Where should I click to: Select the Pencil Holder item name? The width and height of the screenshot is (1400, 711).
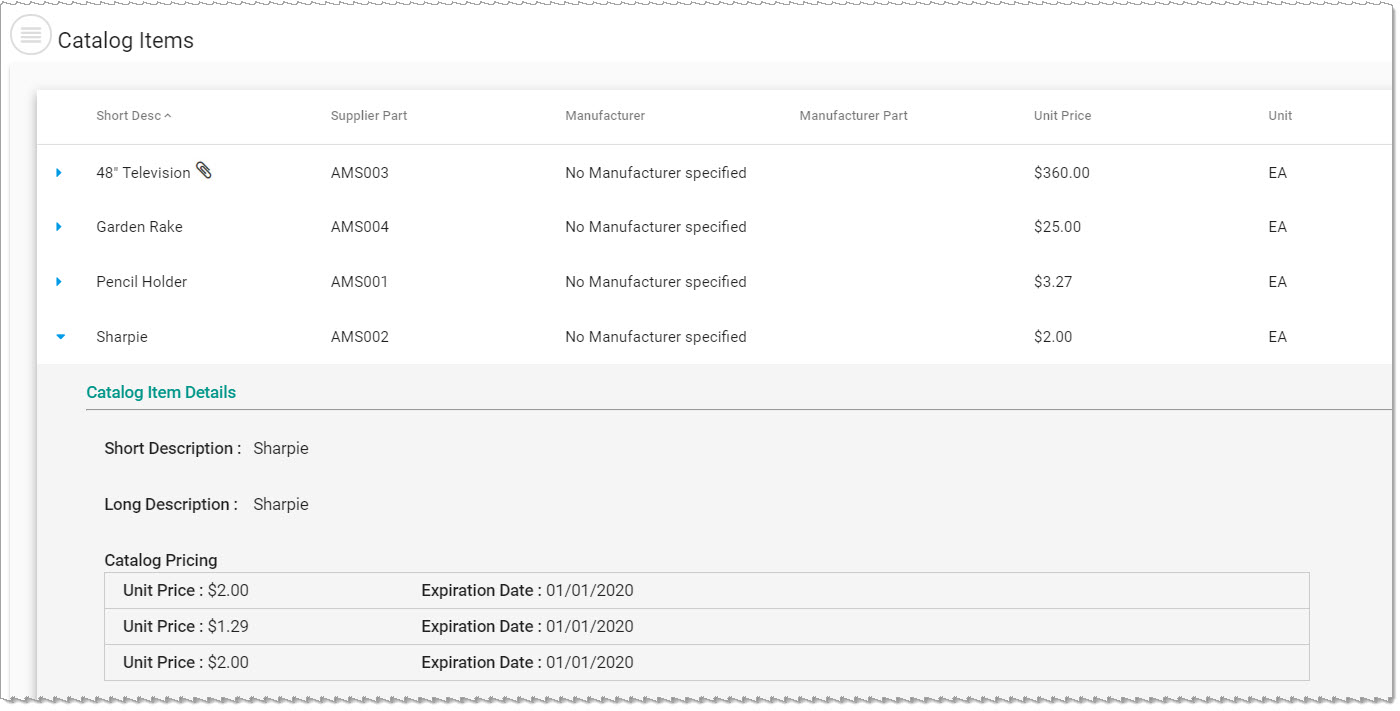[141, 282]
